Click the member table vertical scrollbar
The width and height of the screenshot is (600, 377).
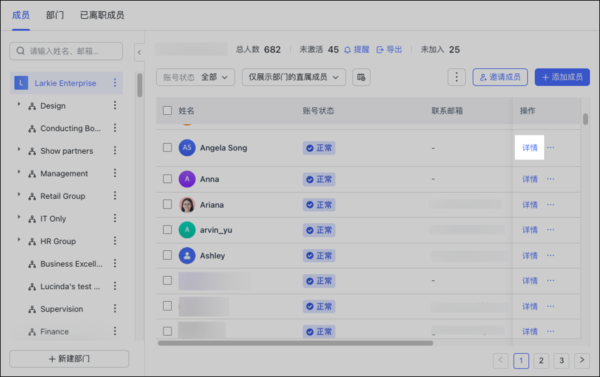[585, 119]
